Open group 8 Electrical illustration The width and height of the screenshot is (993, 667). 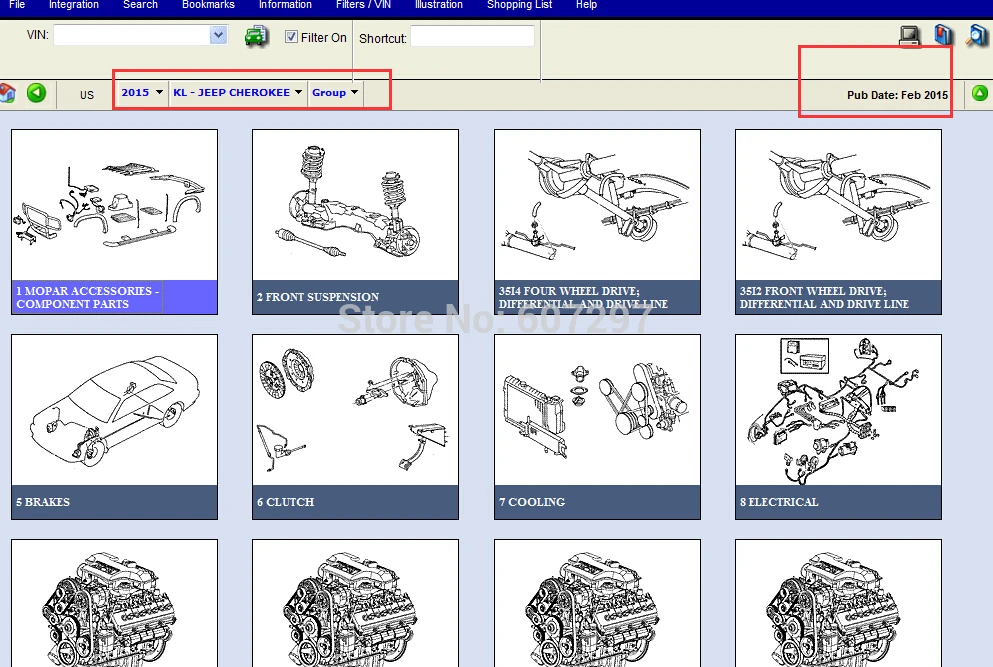coord(838,410)
